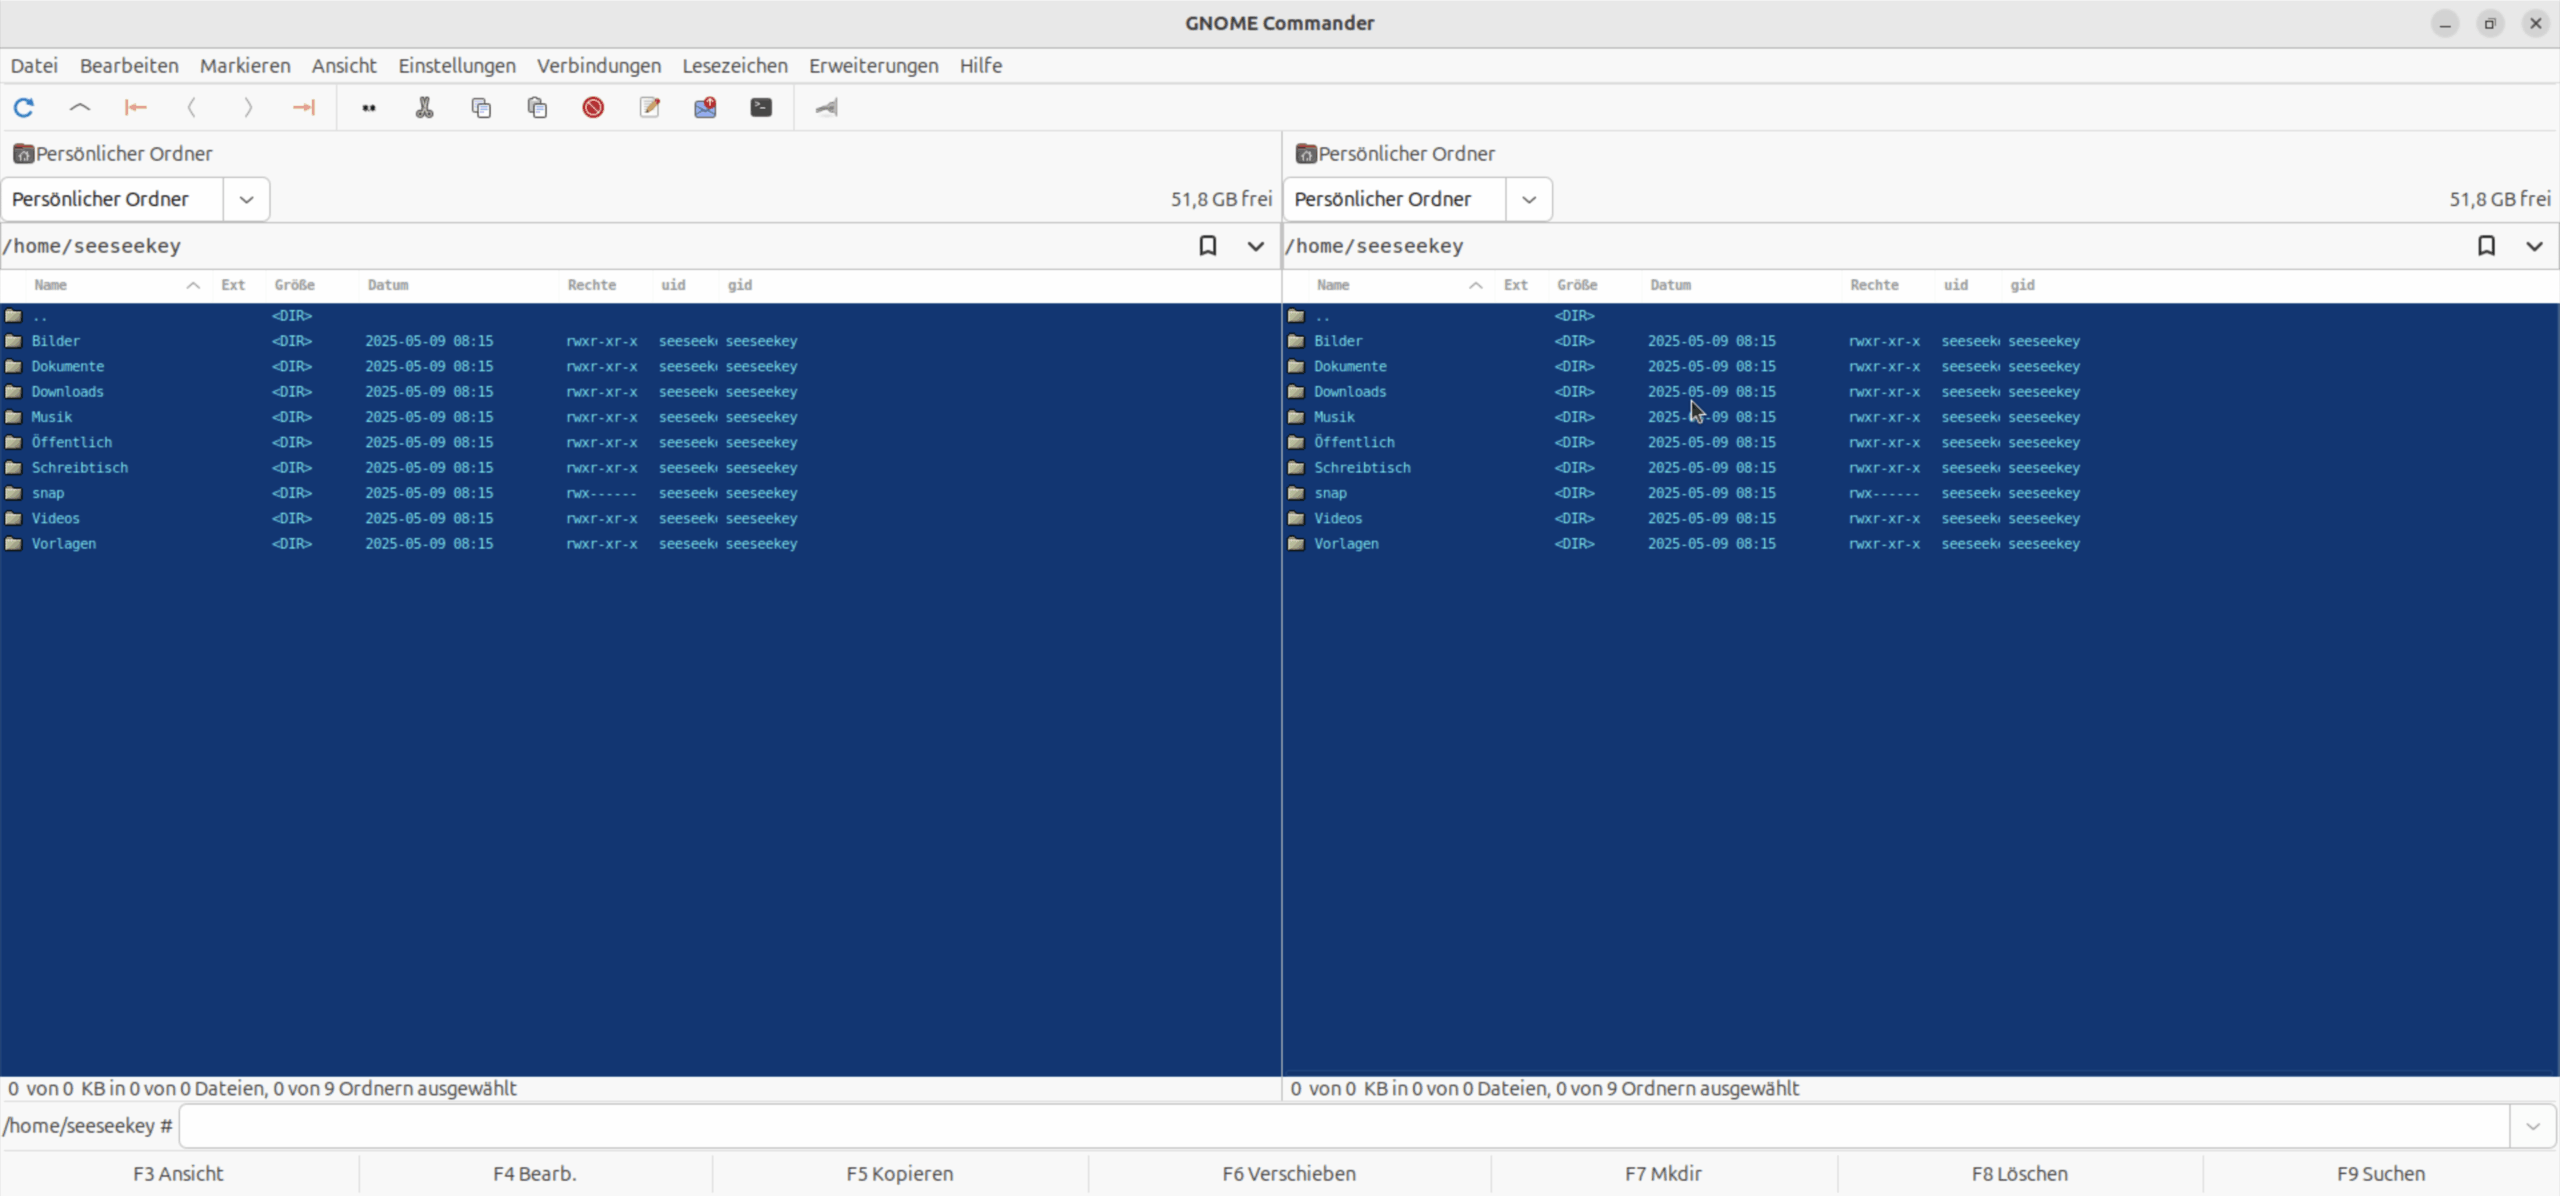Image resolution: width=2560 pixels, height=1196 pixels.
Task: Click the blue refresh icon
Action: [24, 108]
